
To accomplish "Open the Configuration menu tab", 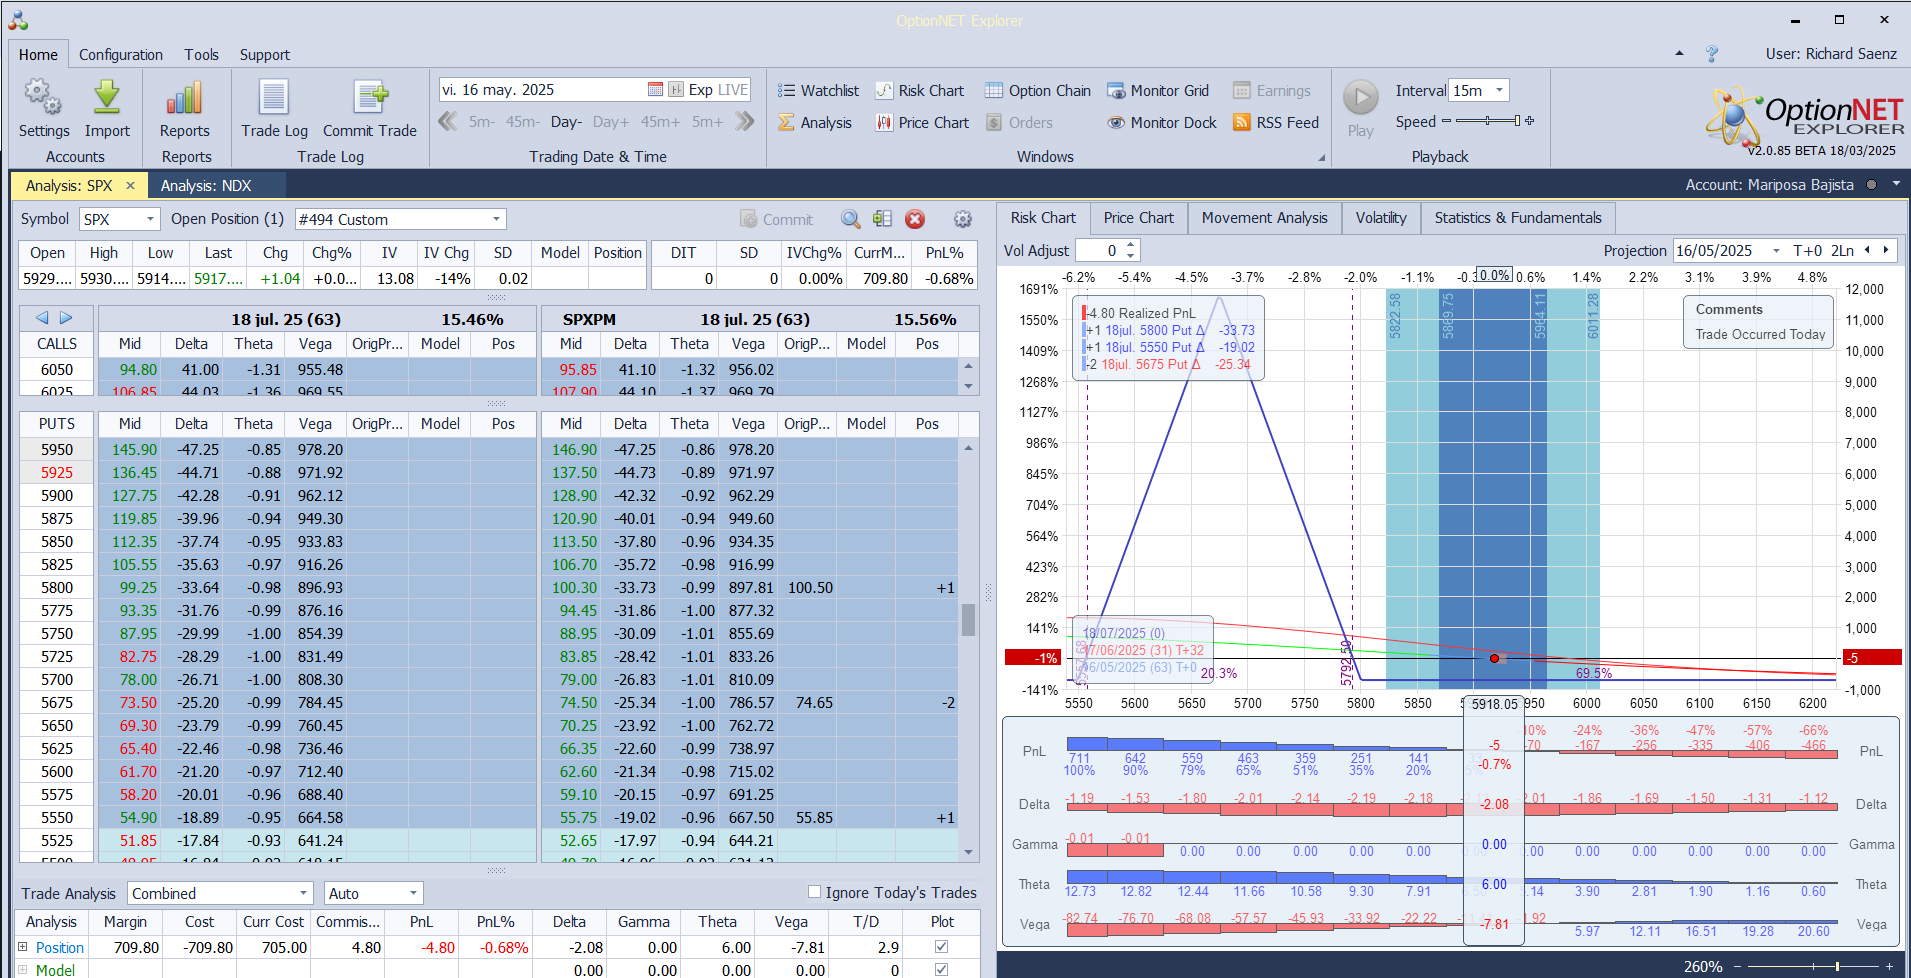I will [x=120, y=55].
